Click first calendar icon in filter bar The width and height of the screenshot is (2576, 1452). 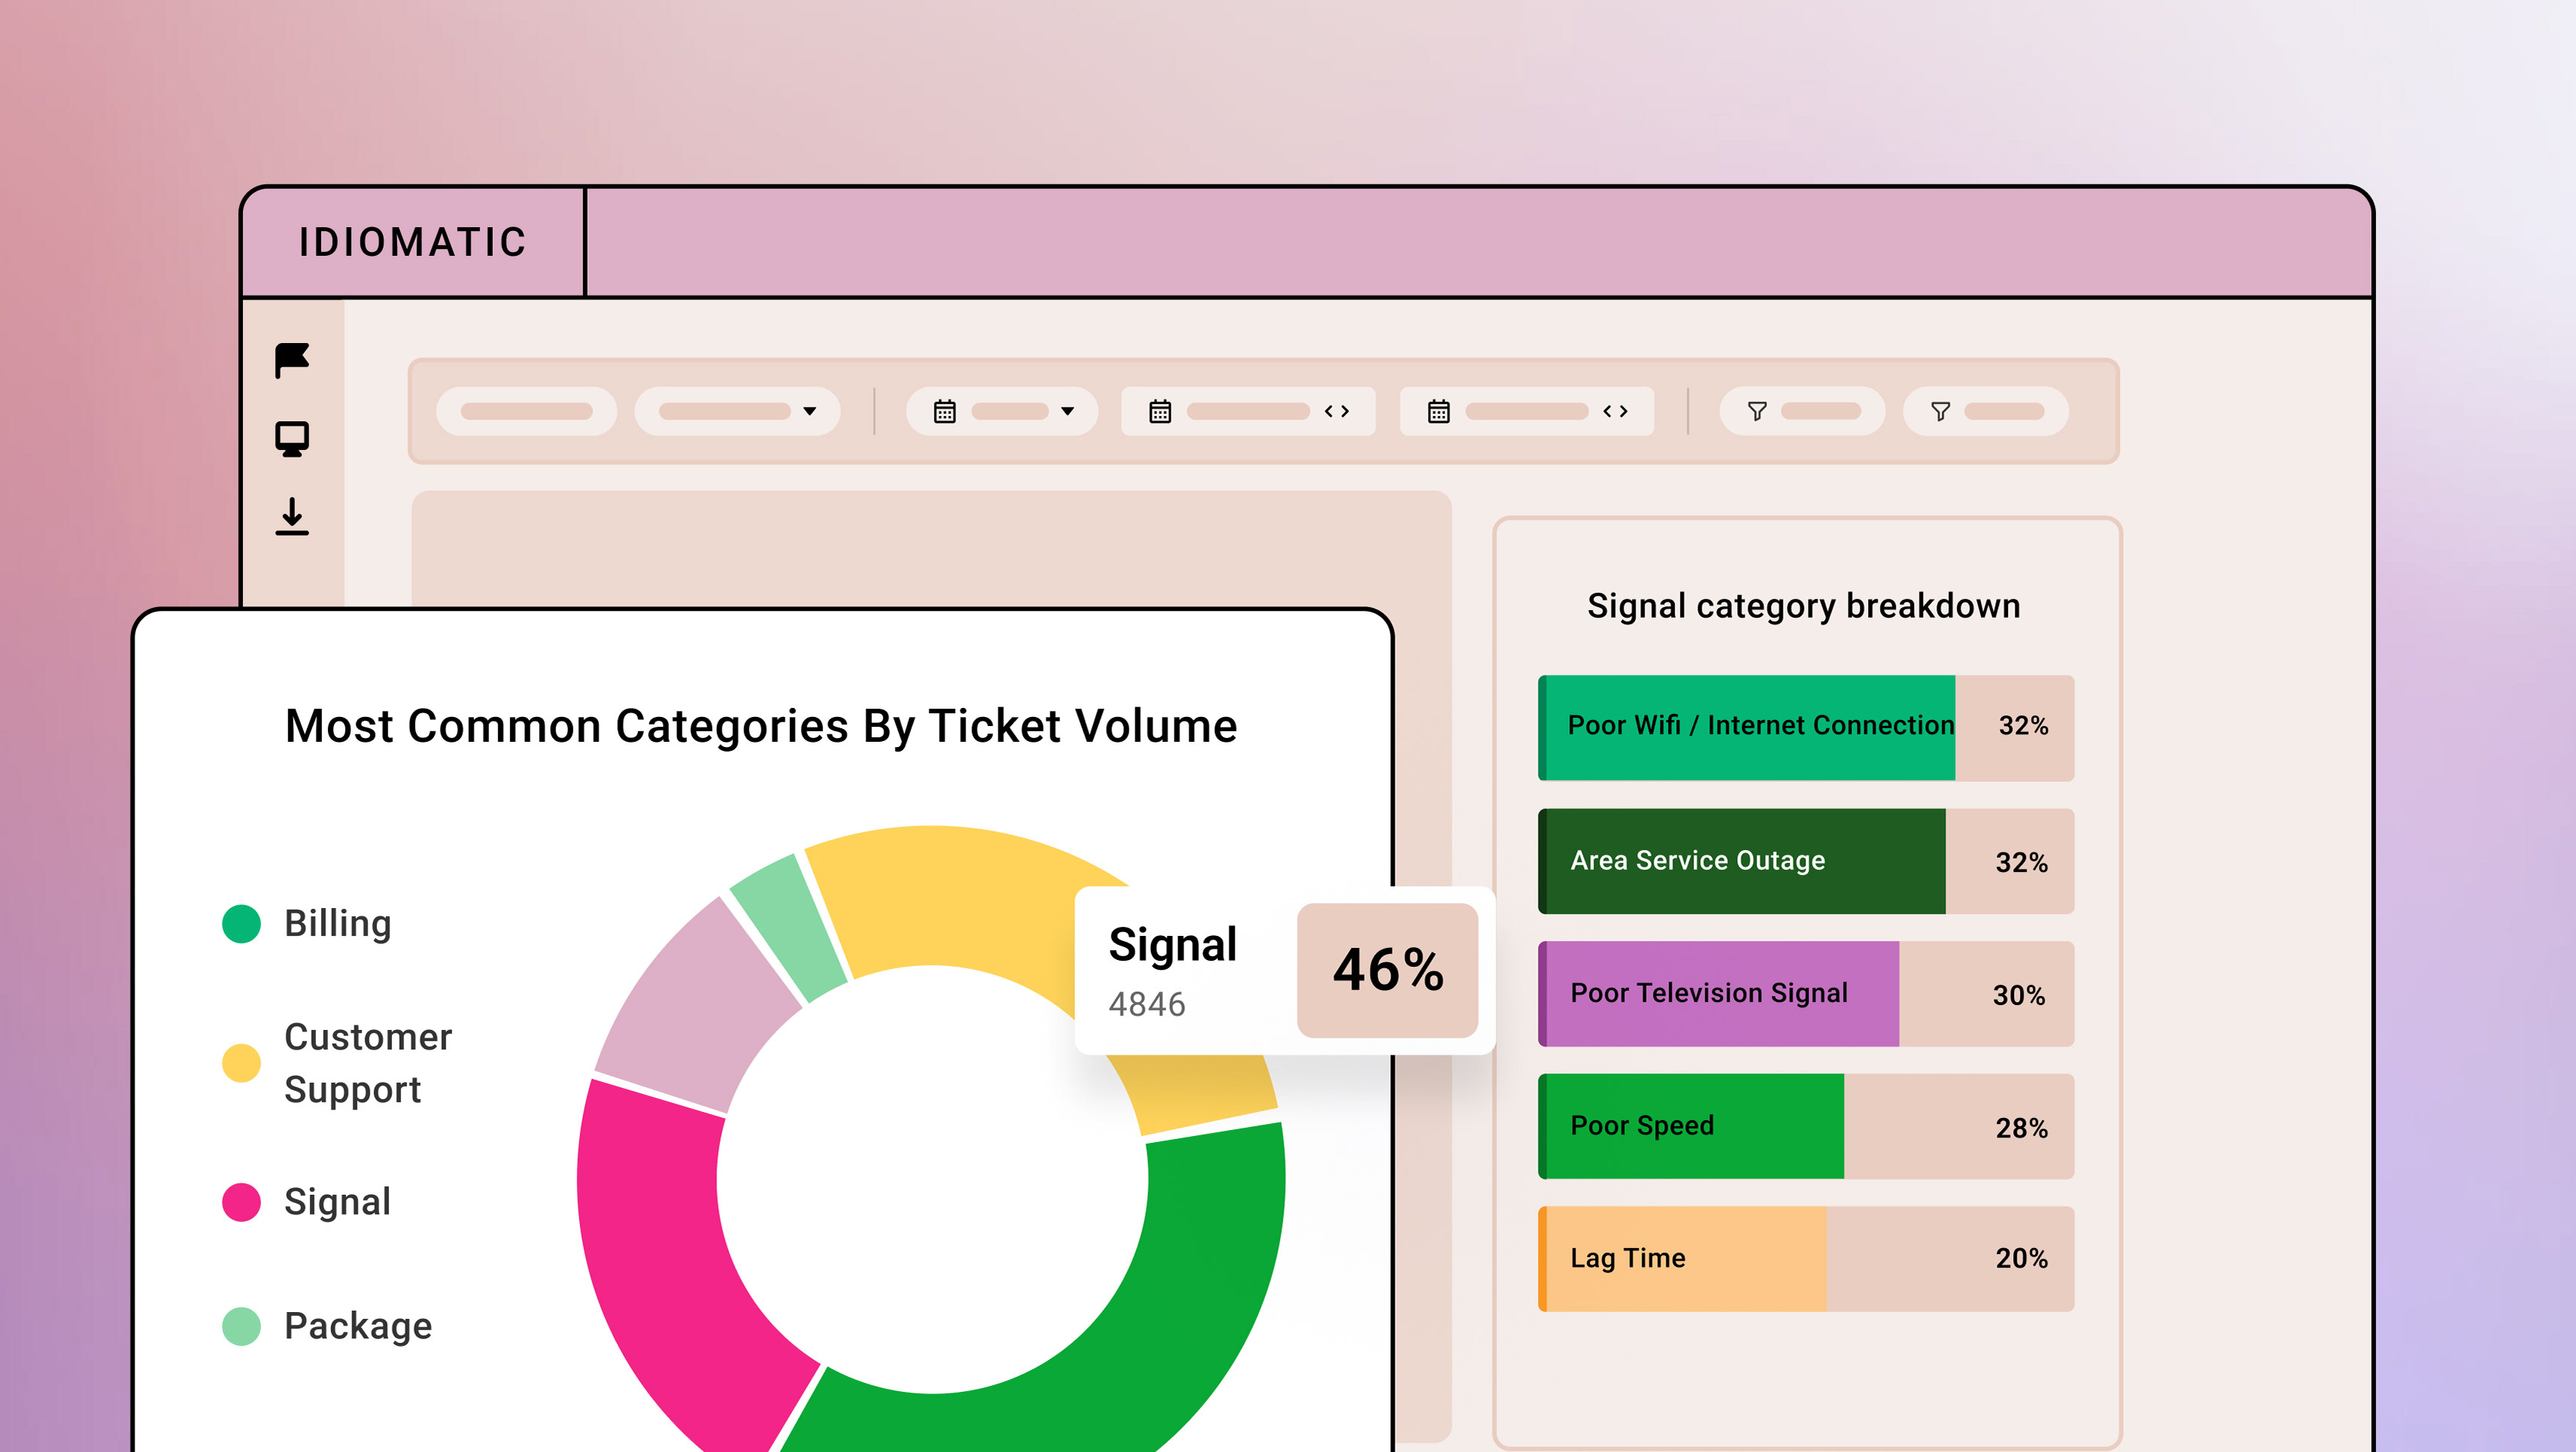(944, 412)
